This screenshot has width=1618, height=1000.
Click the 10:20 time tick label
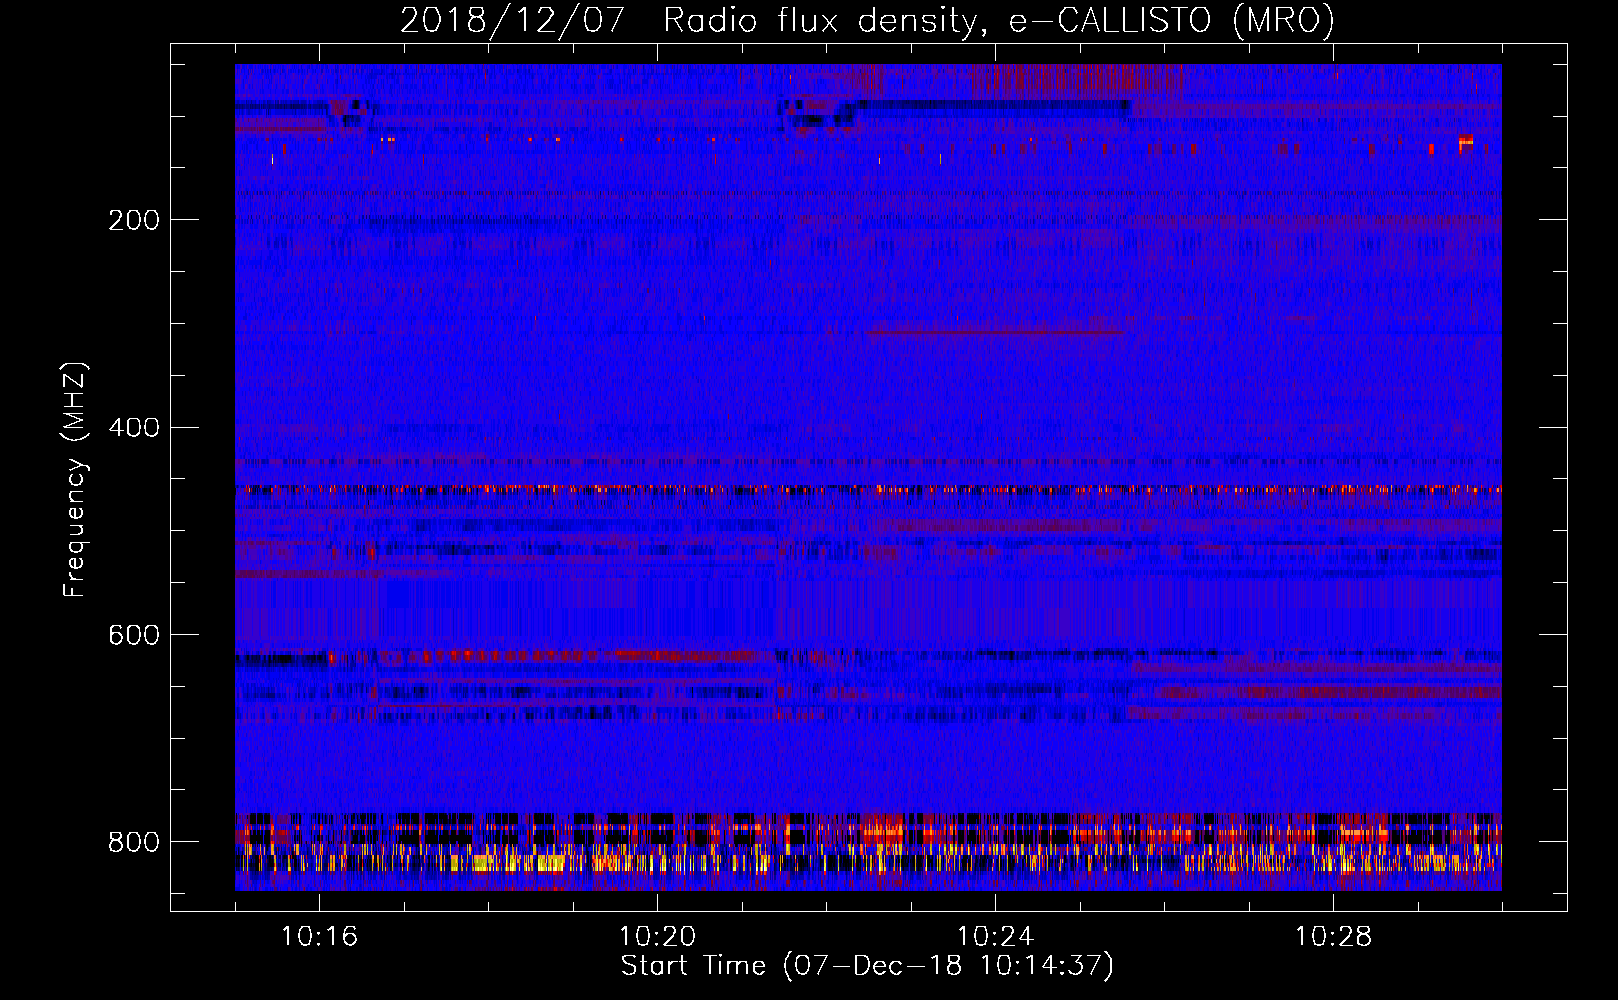657,937
